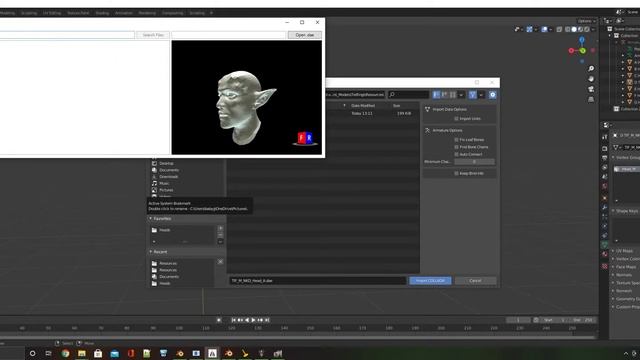Switch to the Shading workspace tab
The image size is (640, 360).
[102, 13]
